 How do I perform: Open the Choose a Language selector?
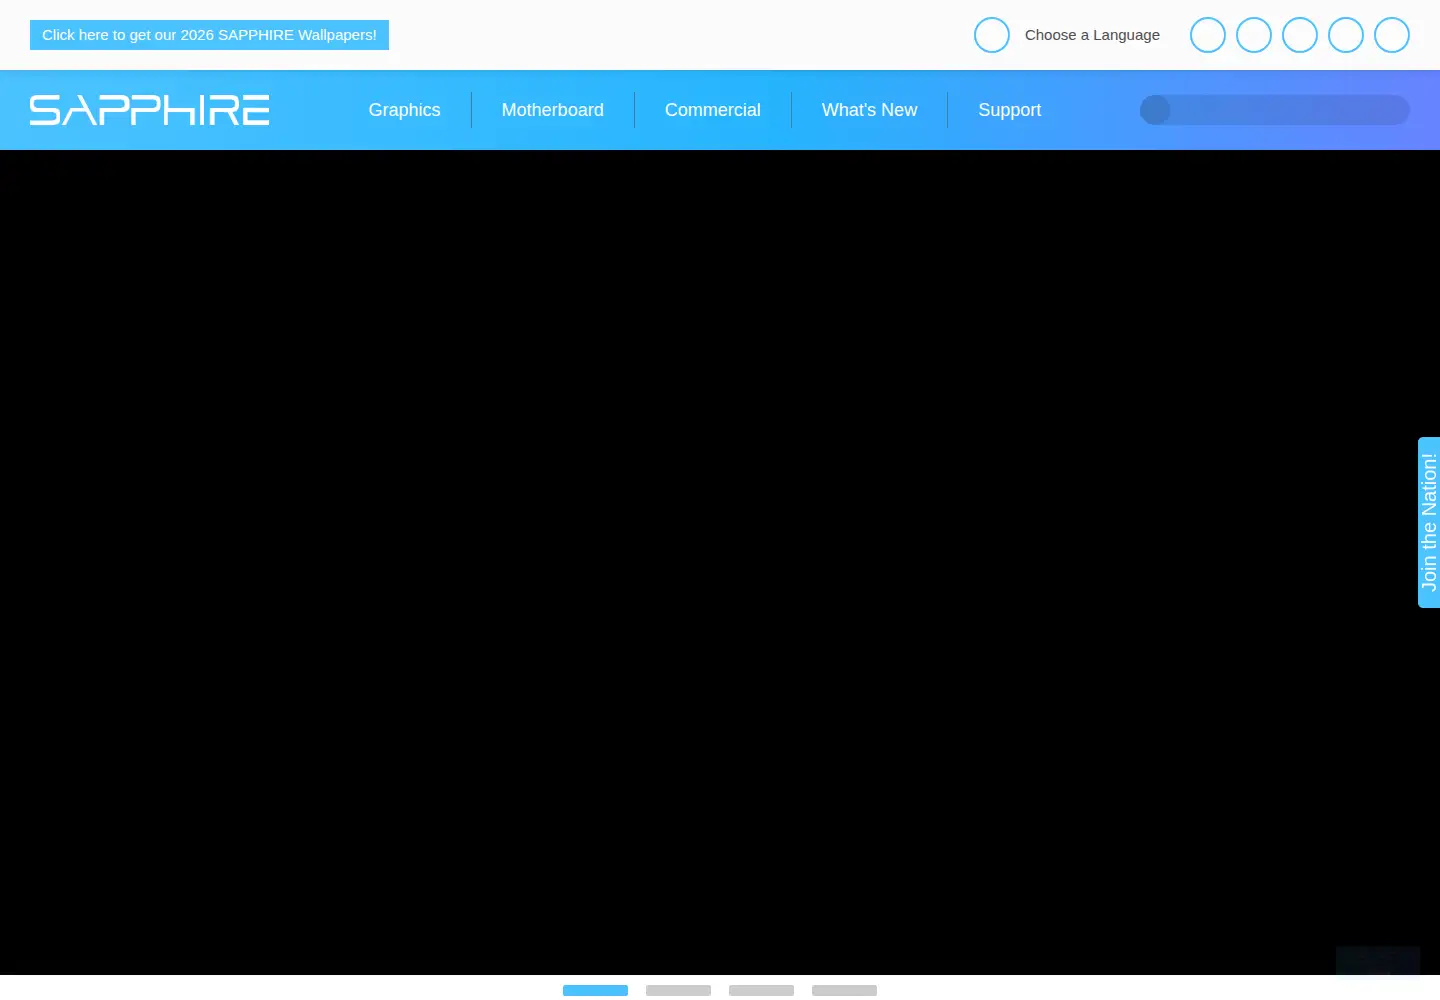[x=1092, y=35]
